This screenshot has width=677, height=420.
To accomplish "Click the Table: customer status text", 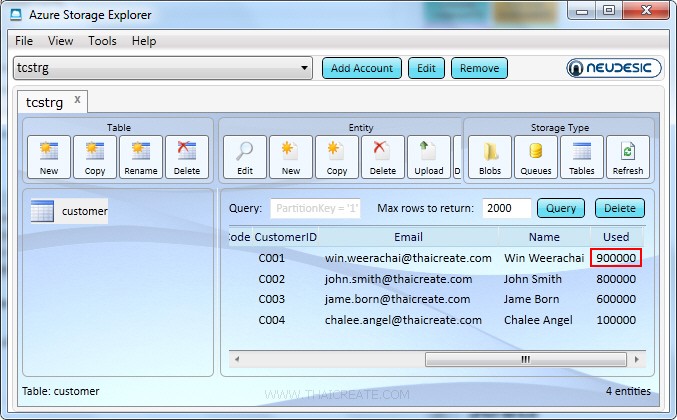I will [x=60, y=391].
